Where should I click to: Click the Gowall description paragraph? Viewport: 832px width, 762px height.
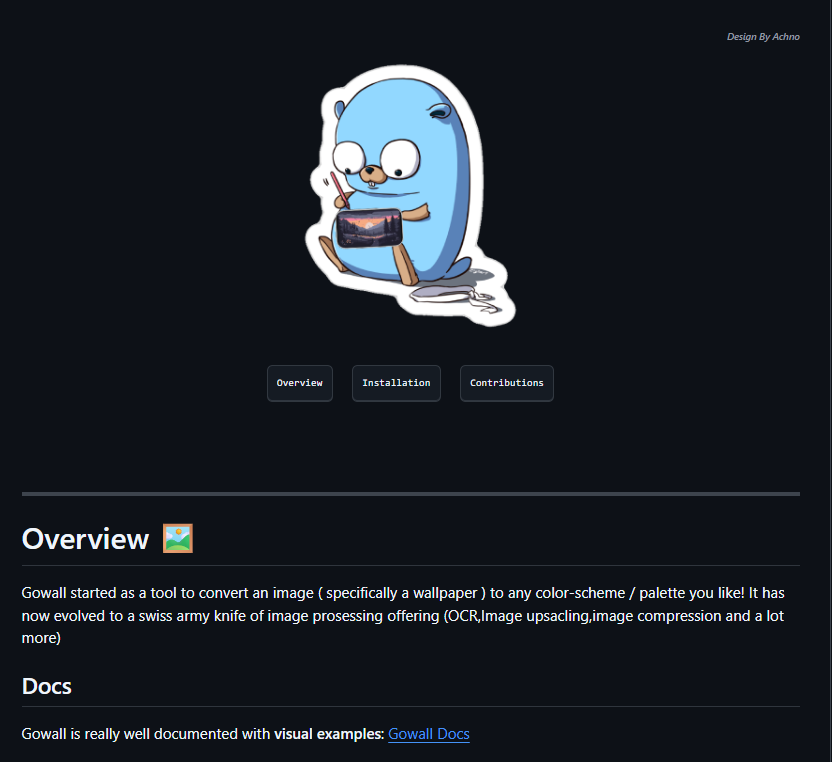pos(400,615)
